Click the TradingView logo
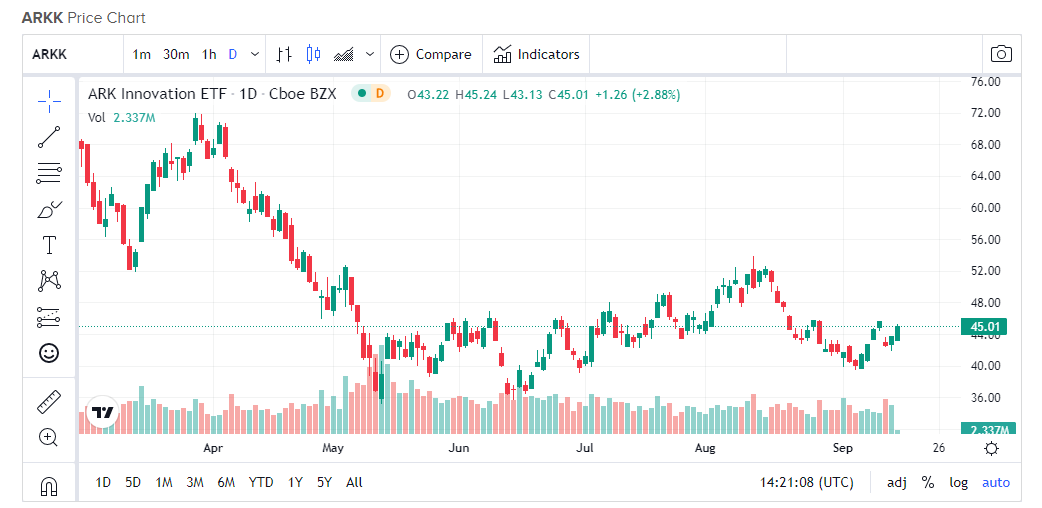1042x508 pixels. [103, 412]
